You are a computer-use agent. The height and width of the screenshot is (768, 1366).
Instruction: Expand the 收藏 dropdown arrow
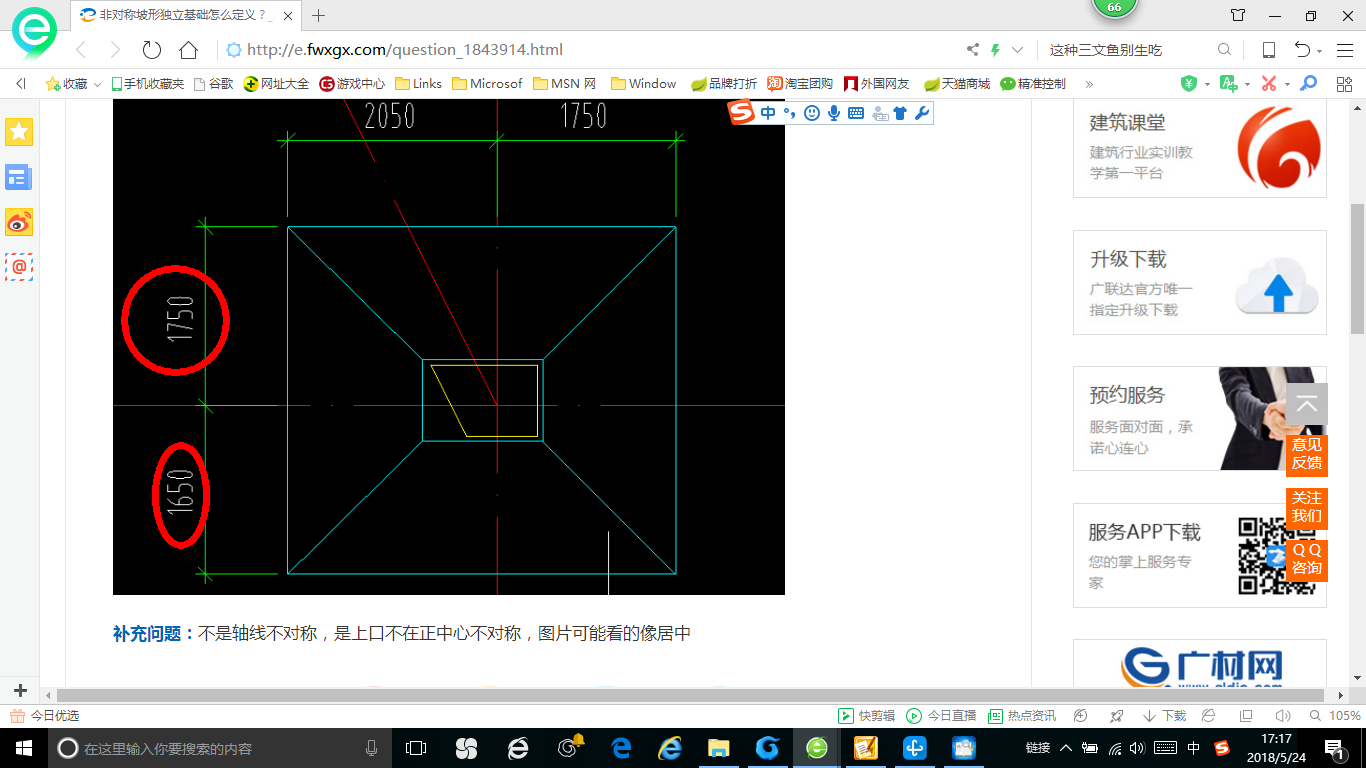tap(98, 85)
